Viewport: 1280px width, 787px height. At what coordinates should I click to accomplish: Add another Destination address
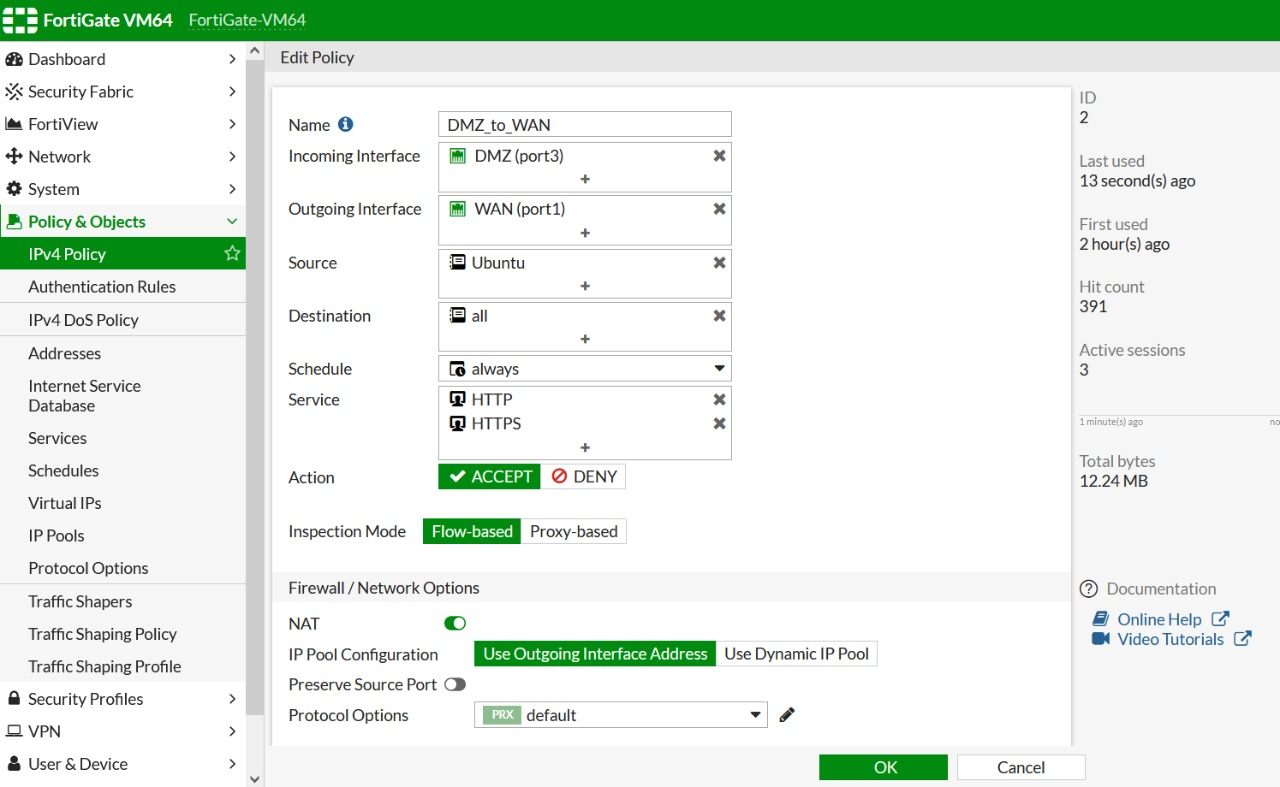(x=584, y=340)
